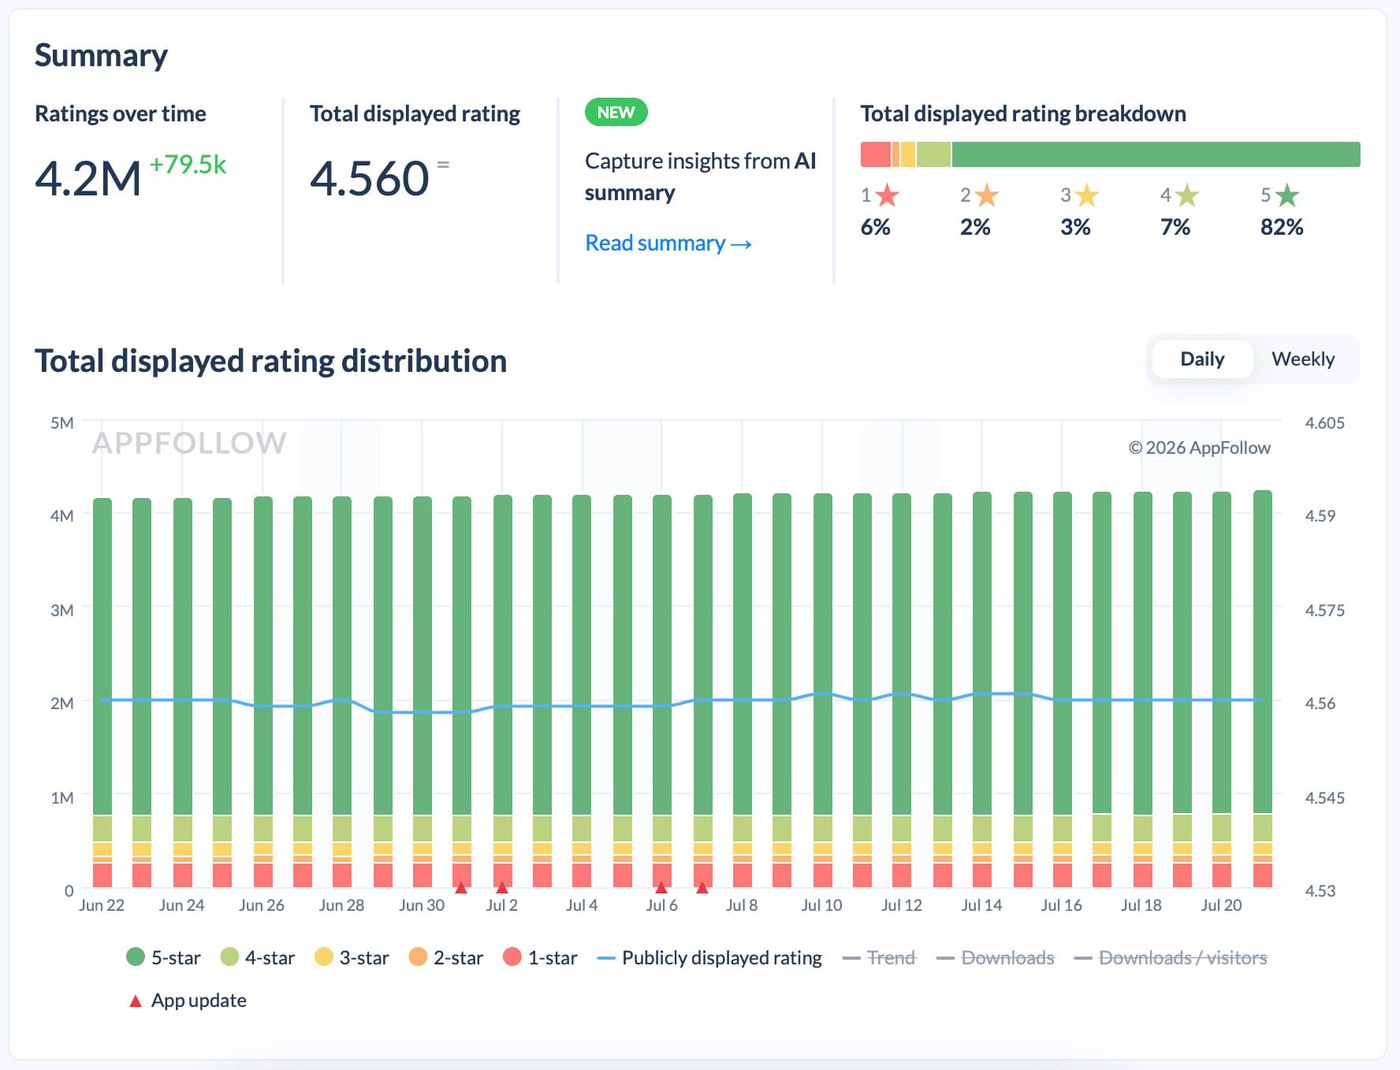1400x1070 pixels.
Task: Select the yellow segment of the breakdown bar
Action: [x=908, y=154]
